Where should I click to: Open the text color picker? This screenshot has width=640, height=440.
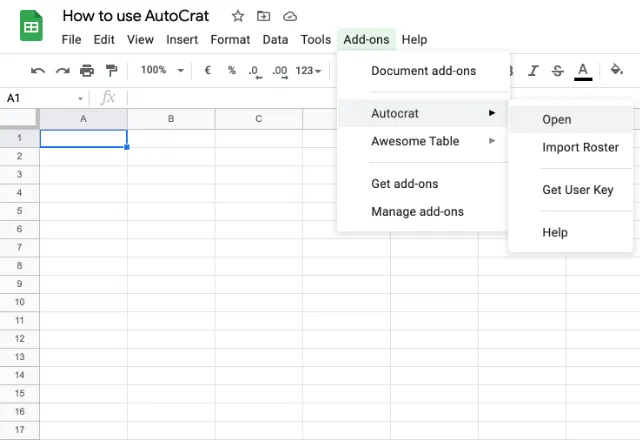tap(583, 71)
